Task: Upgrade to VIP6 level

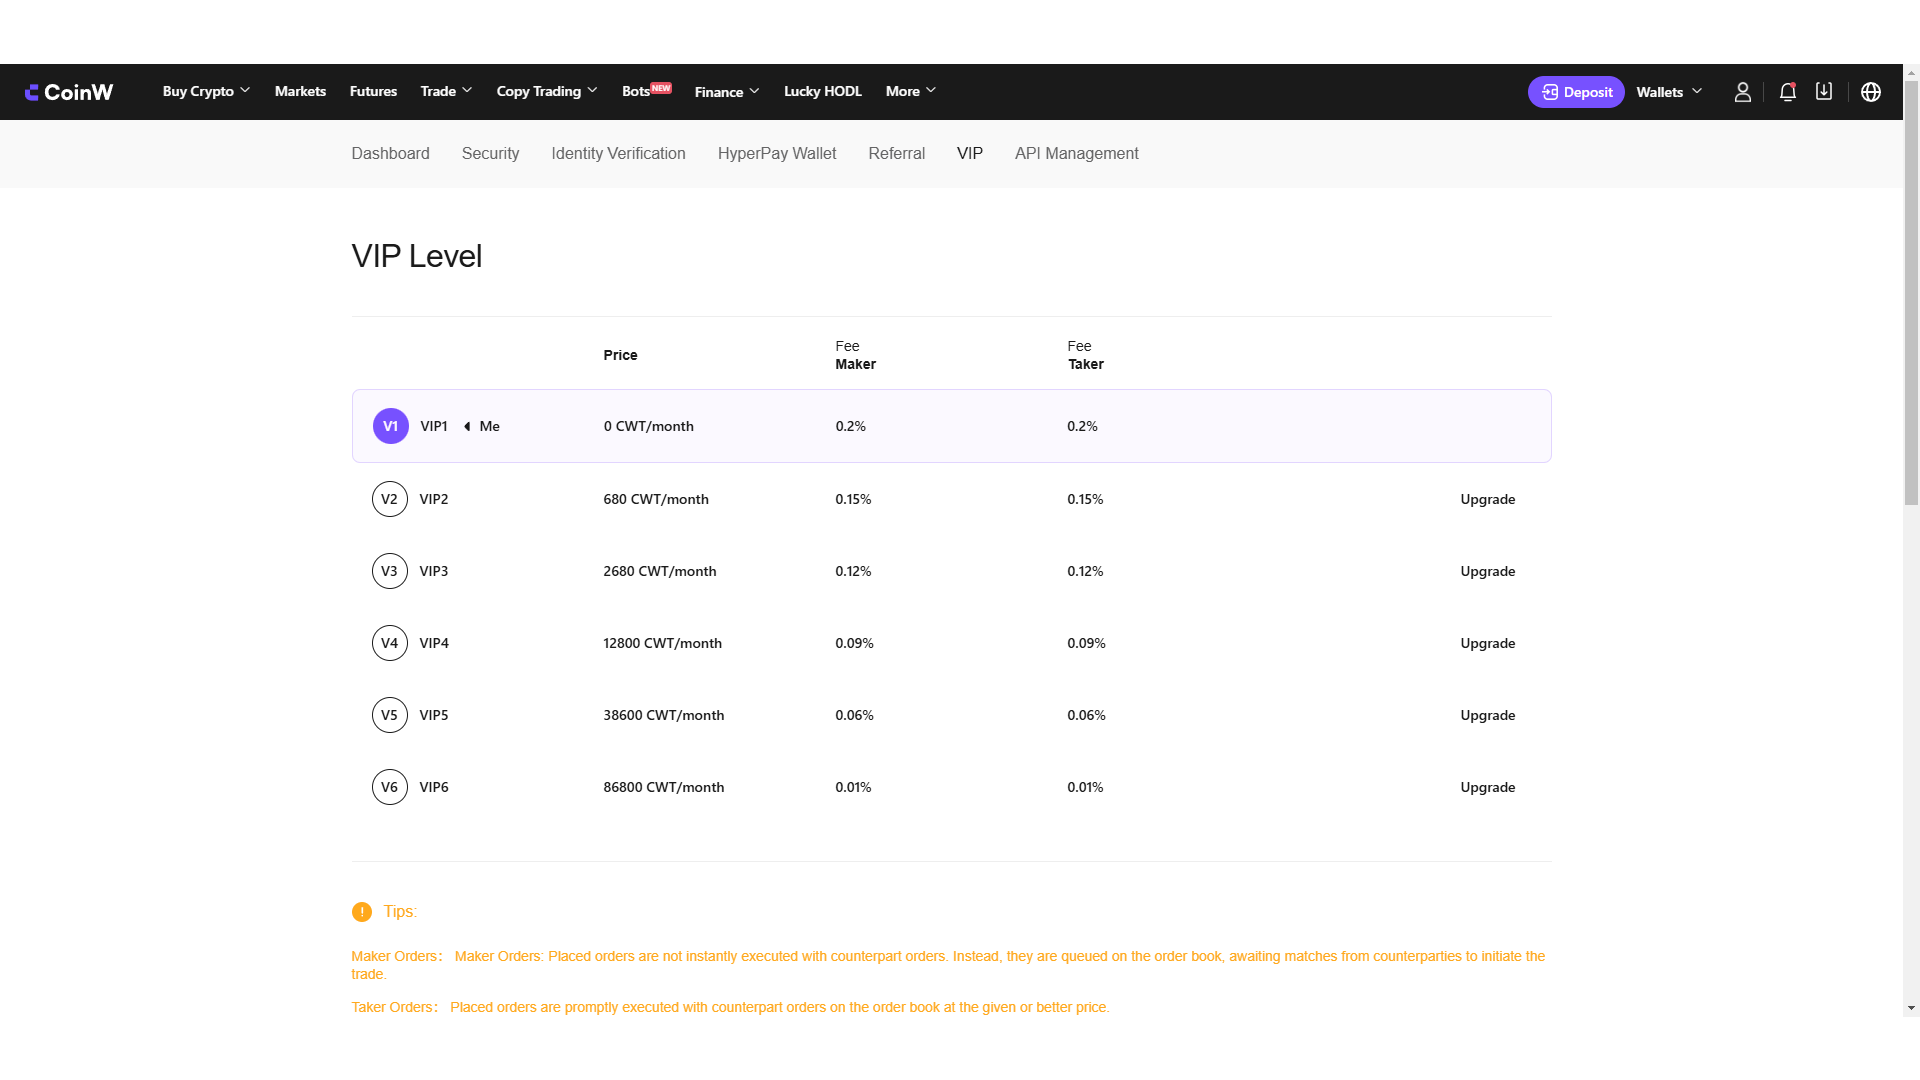Action: pos(1487,787)
